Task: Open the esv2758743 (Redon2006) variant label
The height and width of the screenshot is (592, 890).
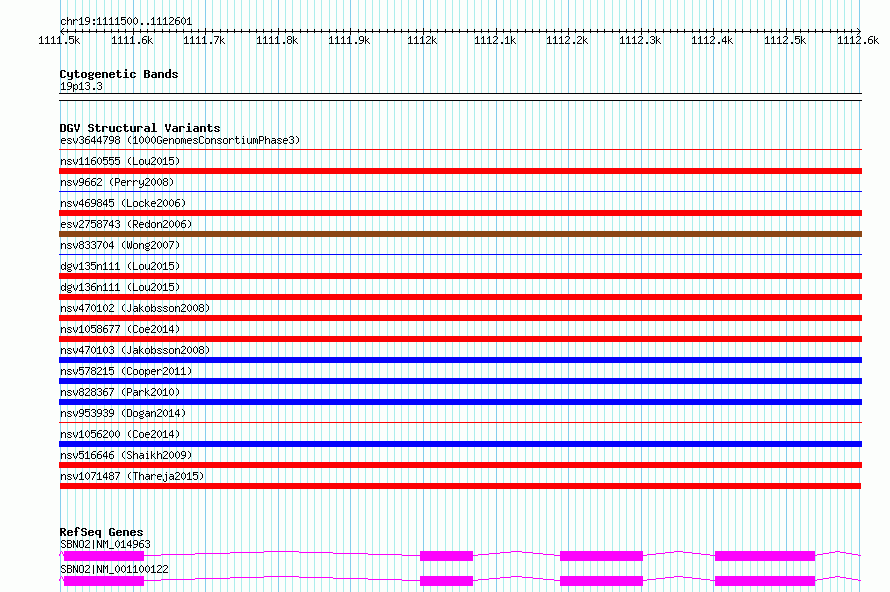Action: click(x=126, y=224)
